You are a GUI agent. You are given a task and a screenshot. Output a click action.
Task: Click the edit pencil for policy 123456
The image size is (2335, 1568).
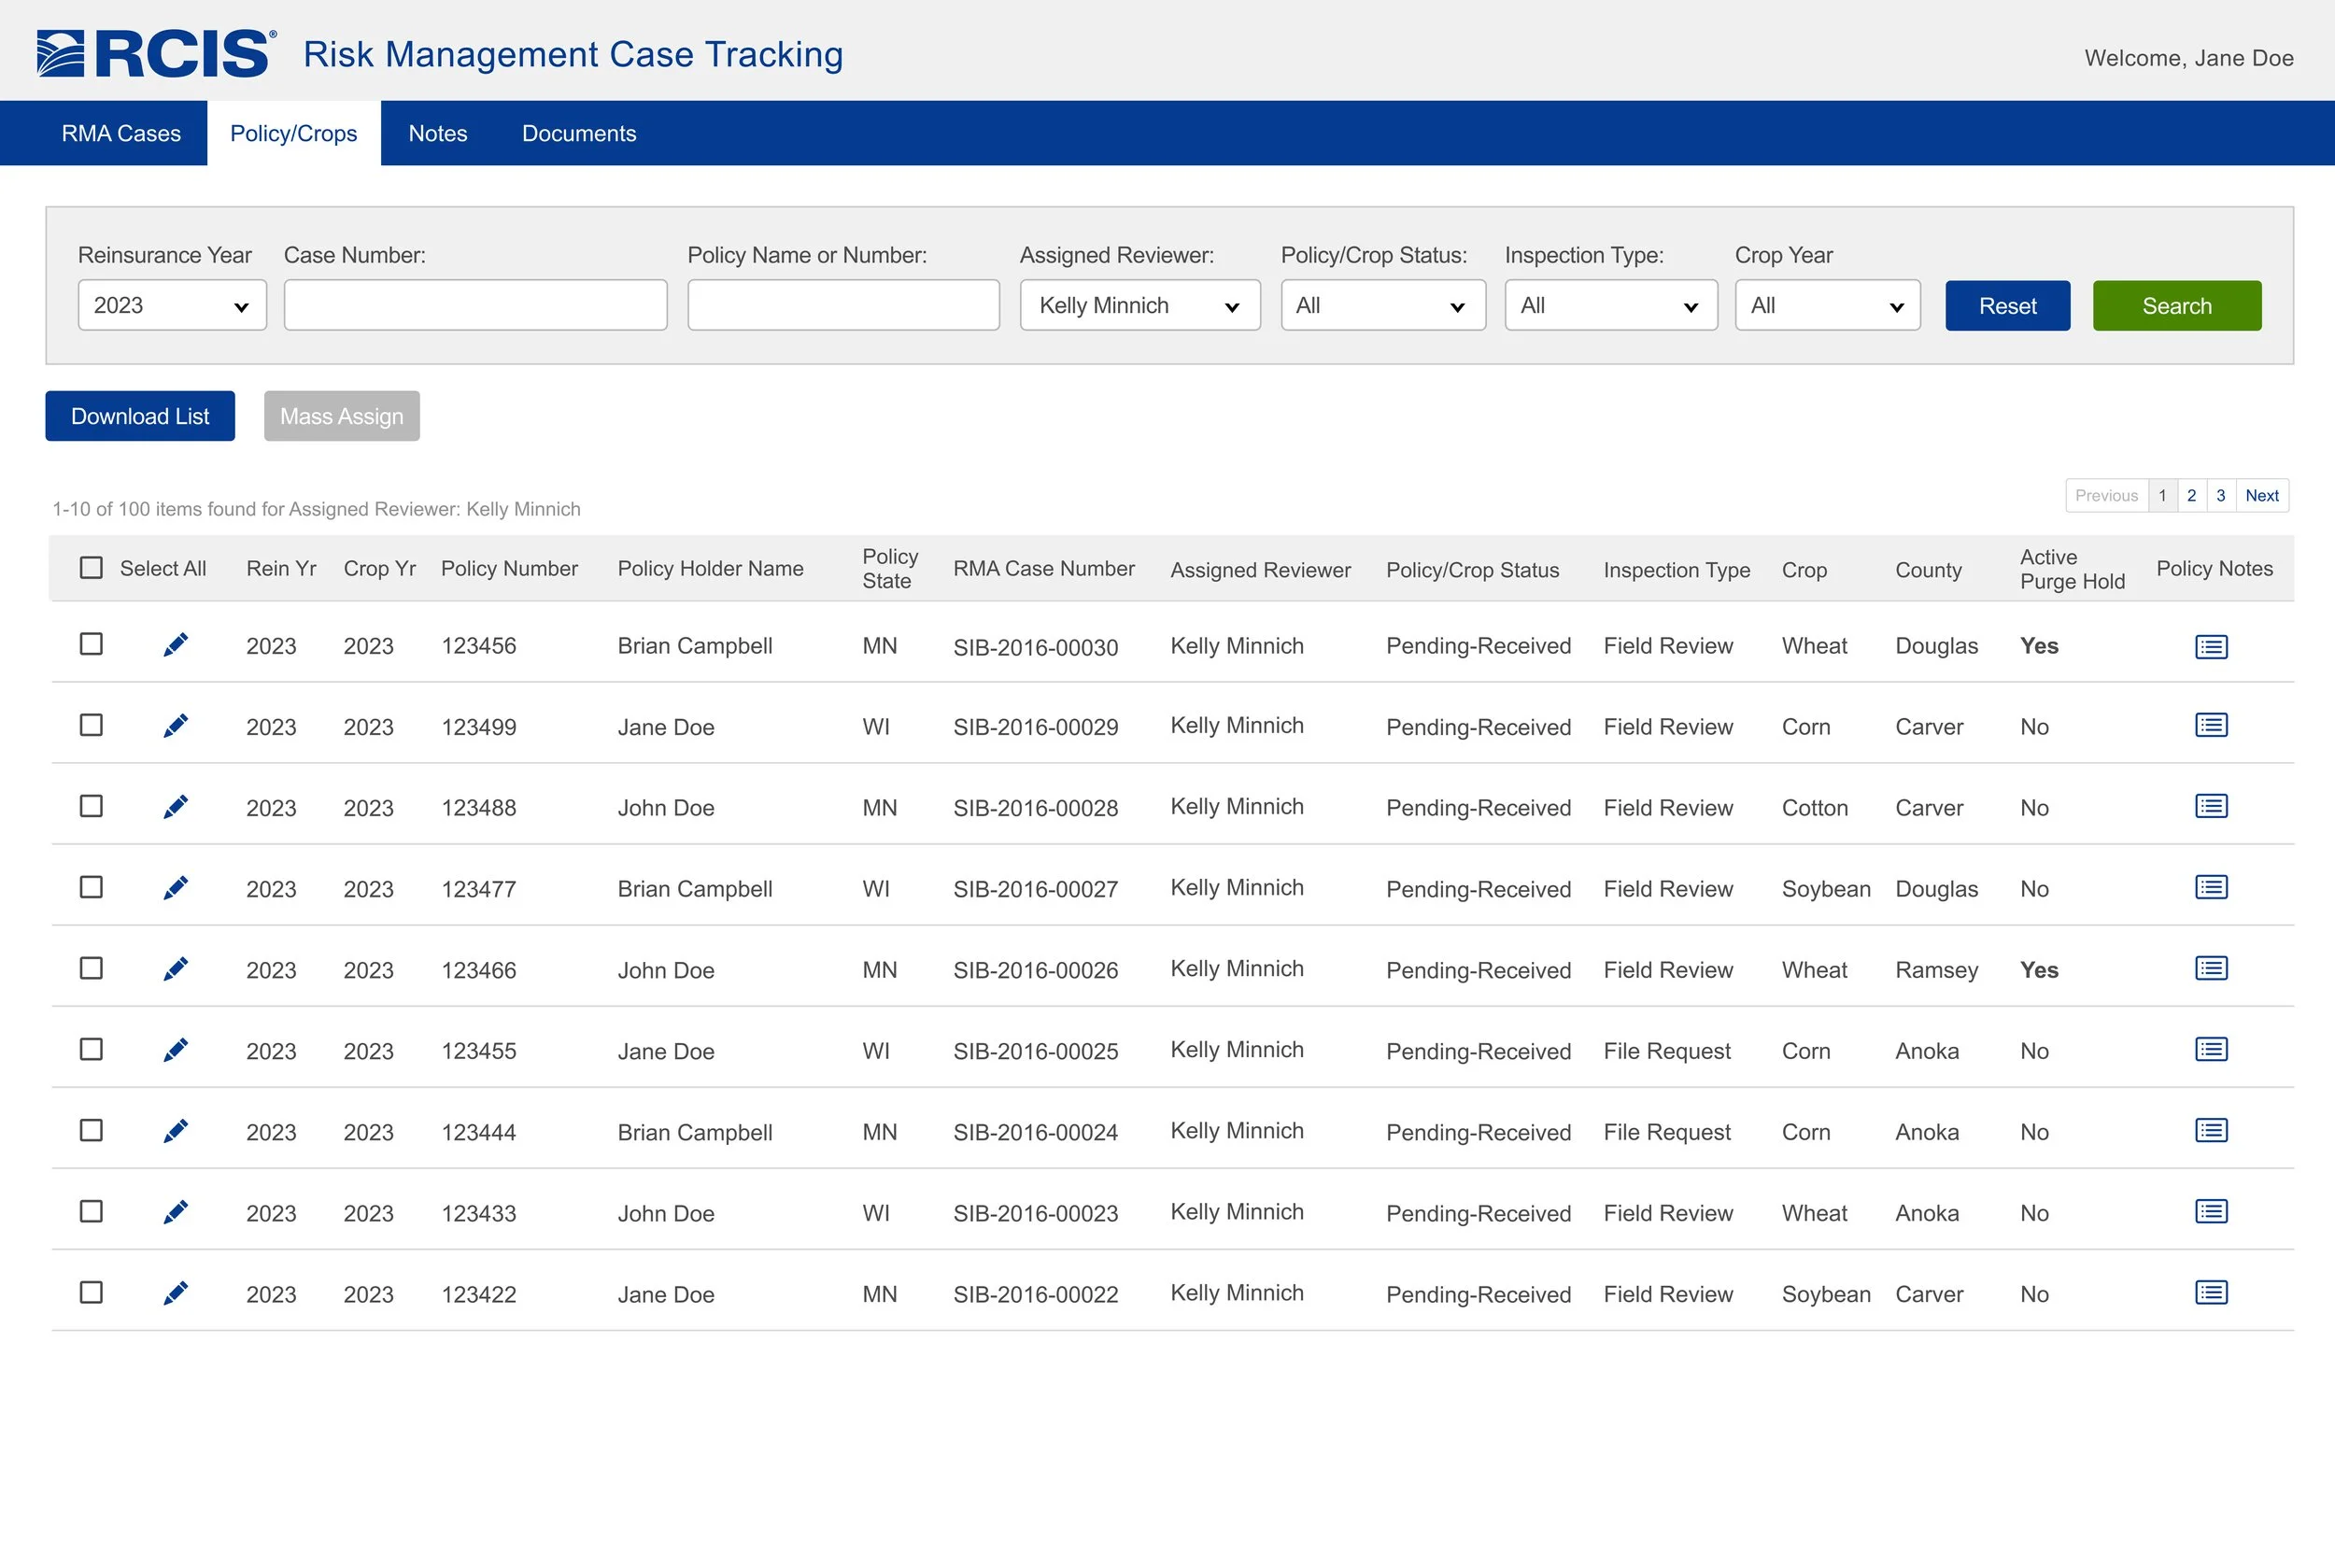175,645
